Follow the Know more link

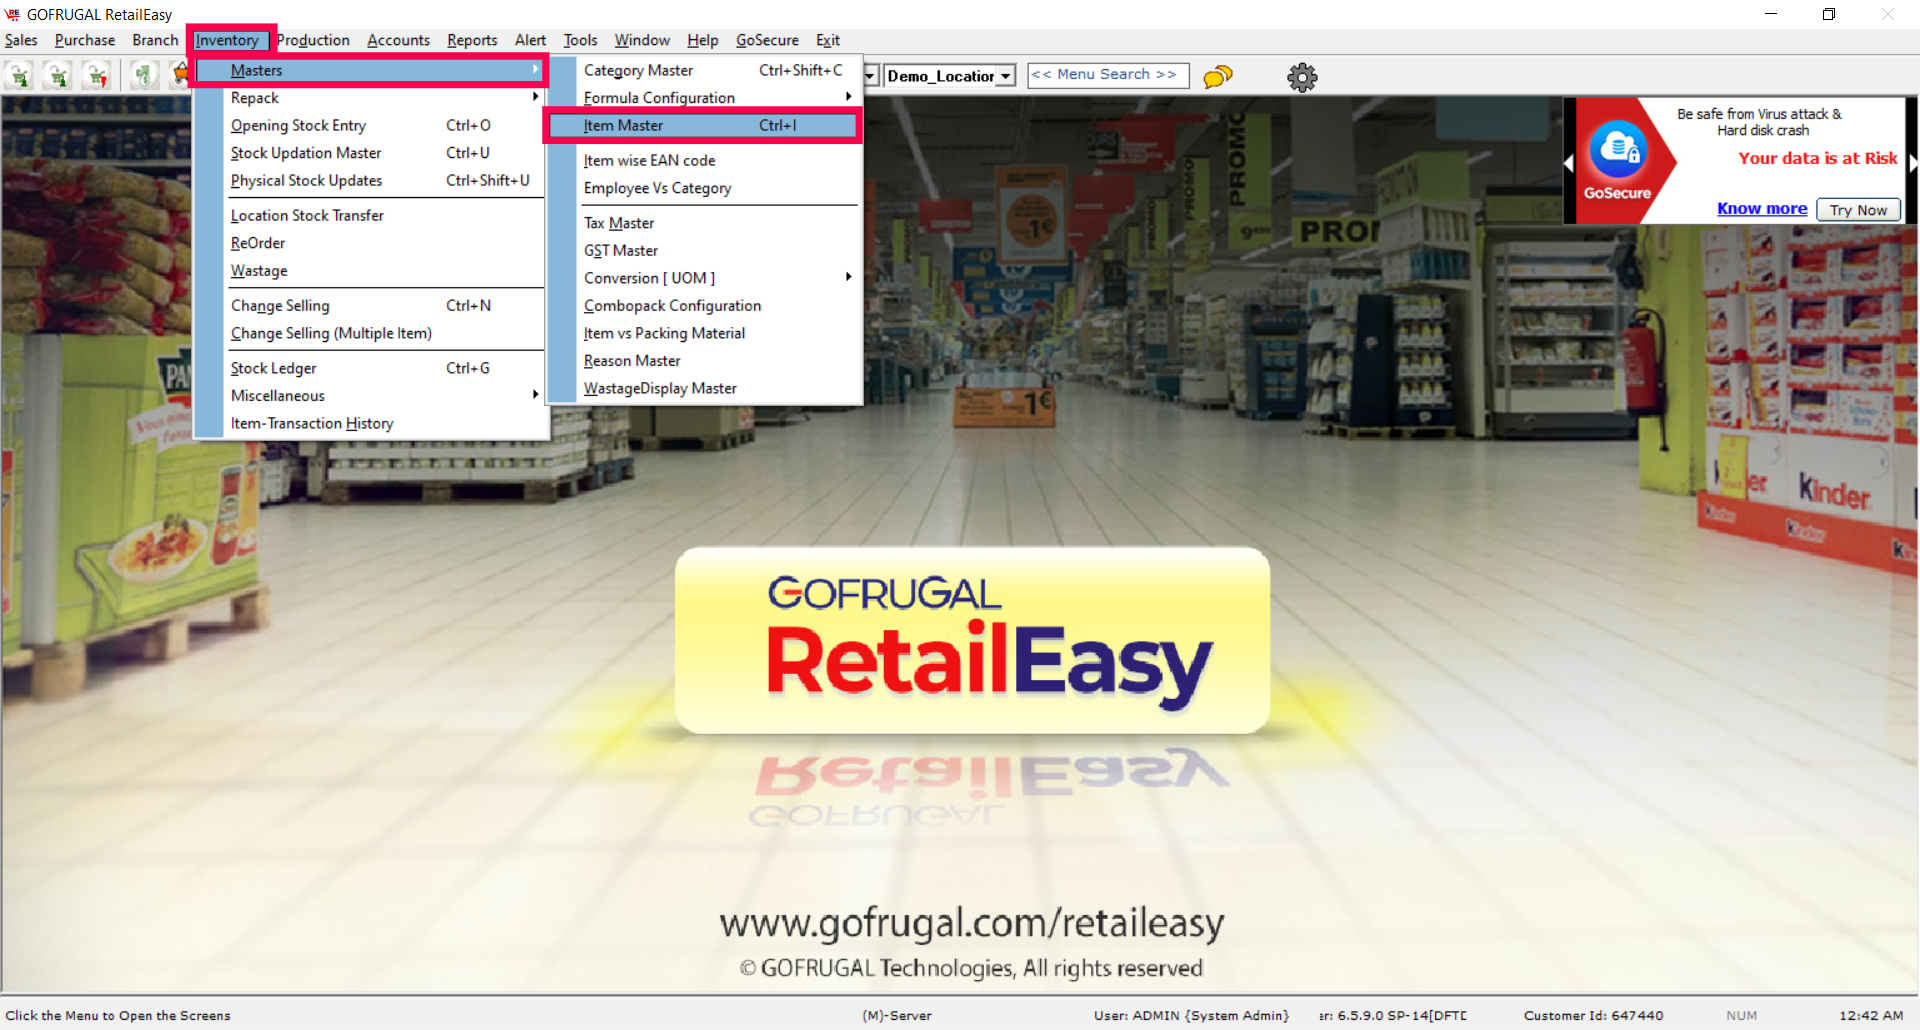[1762, 208]
